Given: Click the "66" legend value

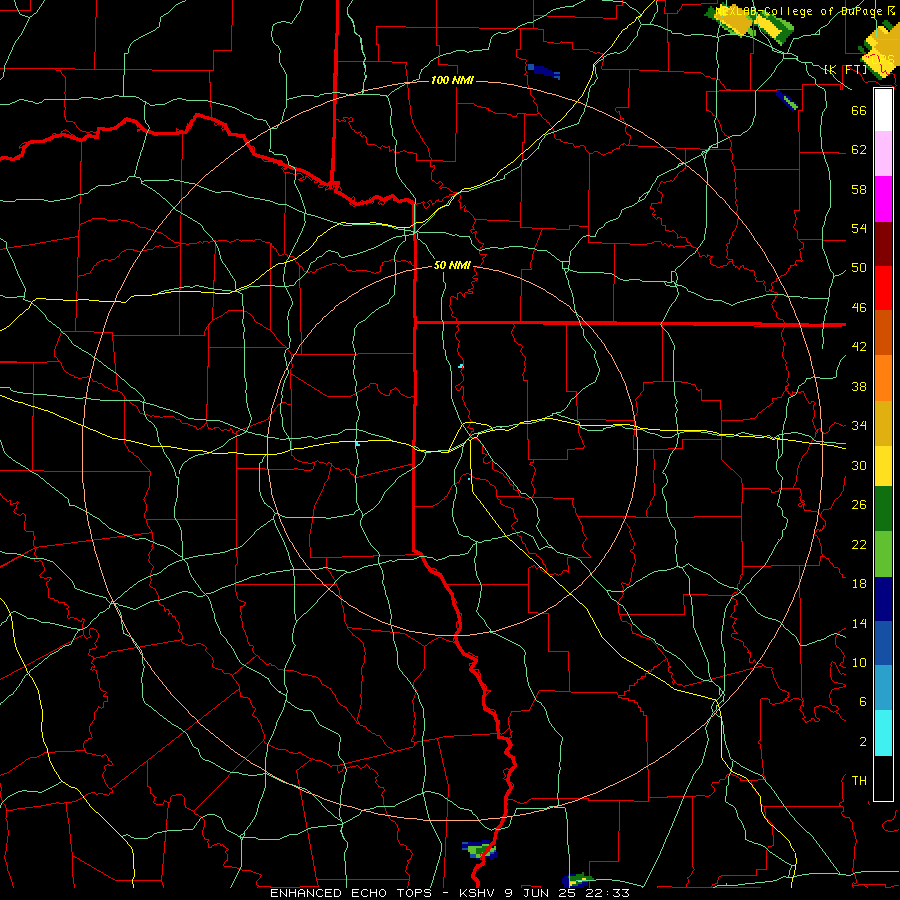Looking at the screenshot, I should click(859, 110).
